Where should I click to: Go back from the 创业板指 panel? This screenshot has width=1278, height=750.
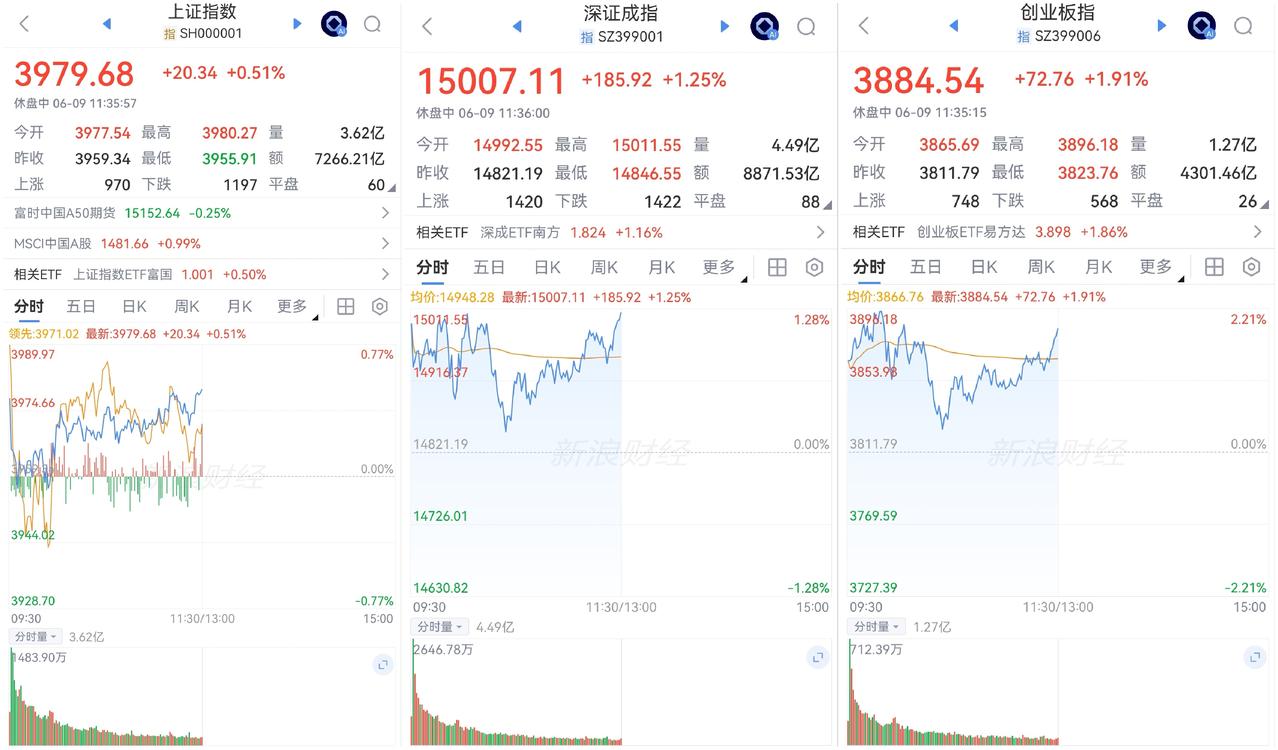click(x=864, y=26)
